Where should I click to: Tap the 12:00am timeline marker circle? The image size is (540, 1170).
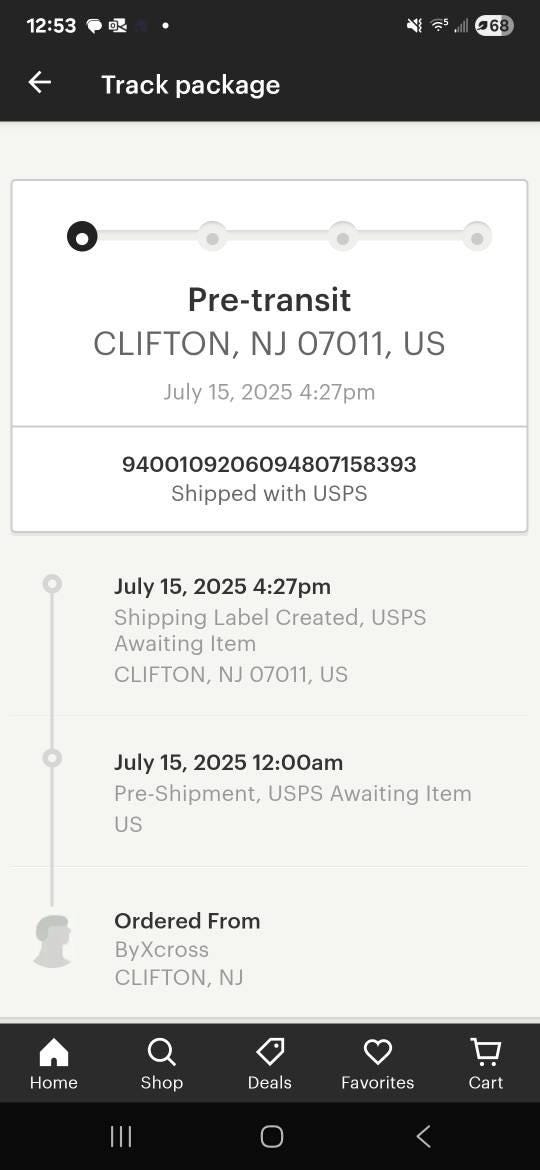pos(51,758)
